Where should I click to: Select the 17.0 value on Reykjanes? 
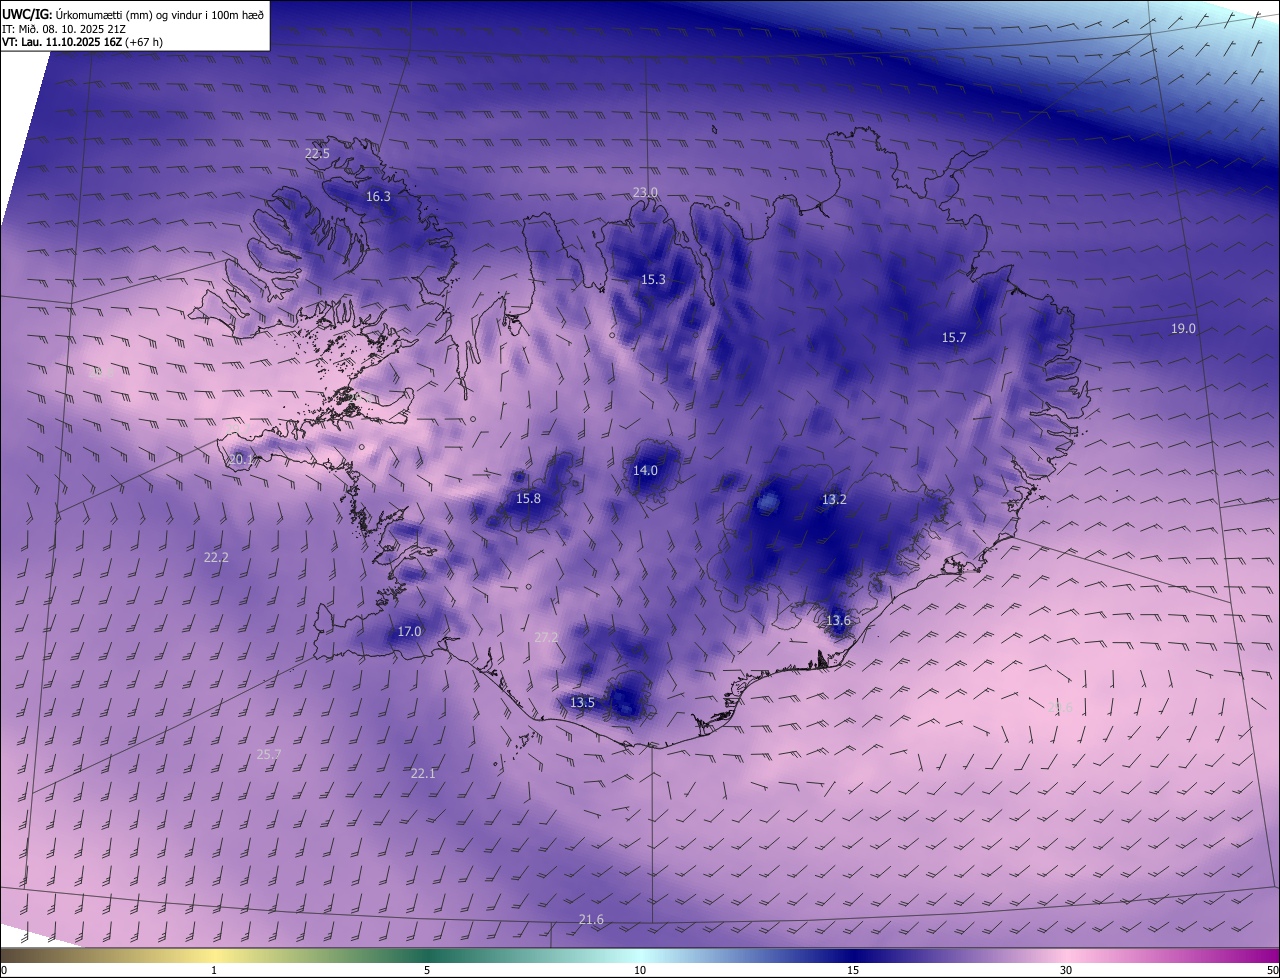409,631
